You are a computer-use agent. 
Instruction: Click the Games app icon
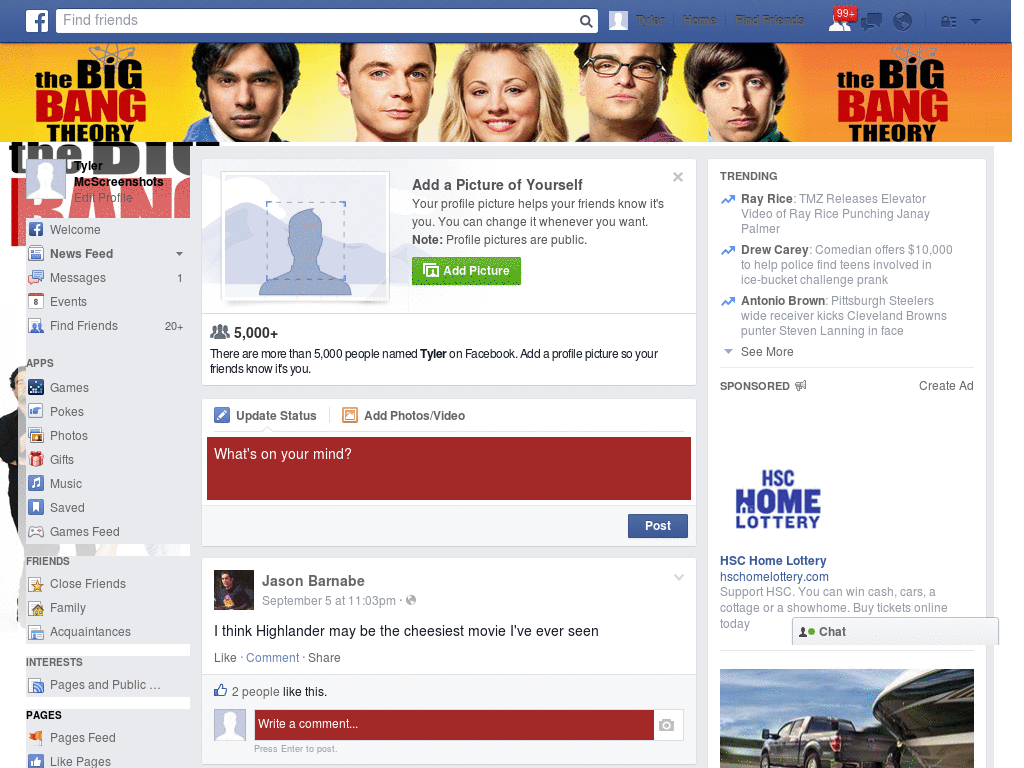tap(37, 387)
